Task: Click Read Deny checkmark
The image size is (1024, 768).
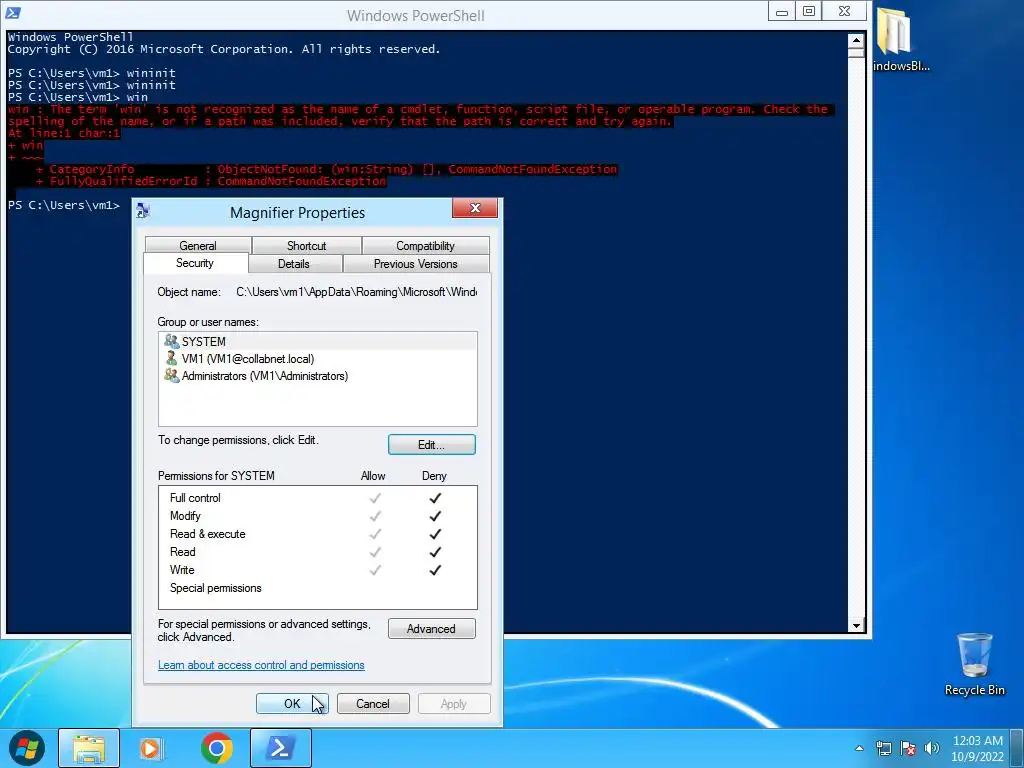Action: pyautogui.click(x=435, y=552)
